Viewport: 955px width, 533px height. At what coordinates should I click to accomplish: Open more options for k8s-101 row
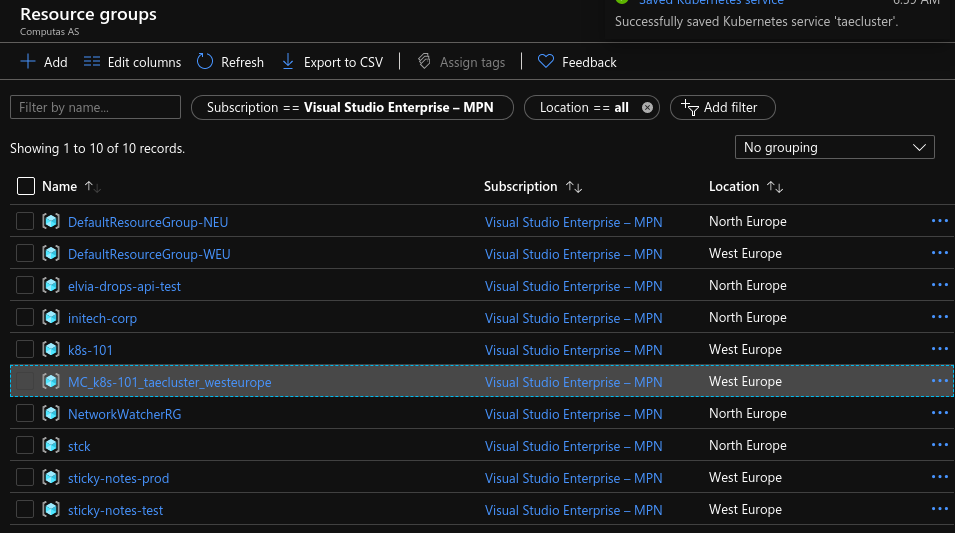tap(939, 349)
